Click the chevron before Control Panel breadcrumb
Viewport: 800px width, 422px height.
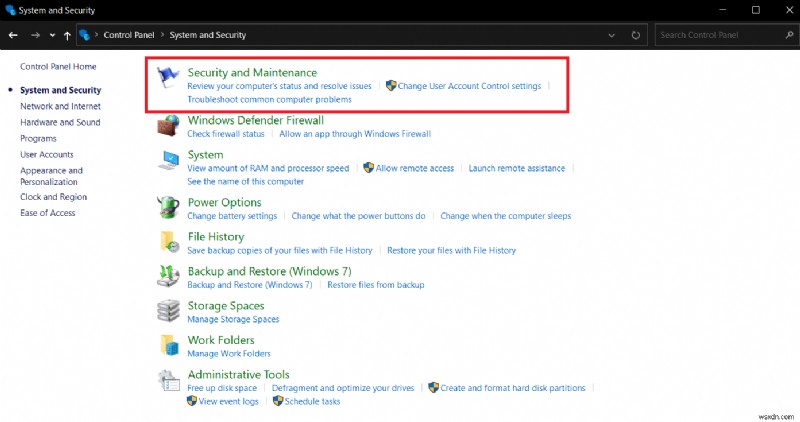96,35
